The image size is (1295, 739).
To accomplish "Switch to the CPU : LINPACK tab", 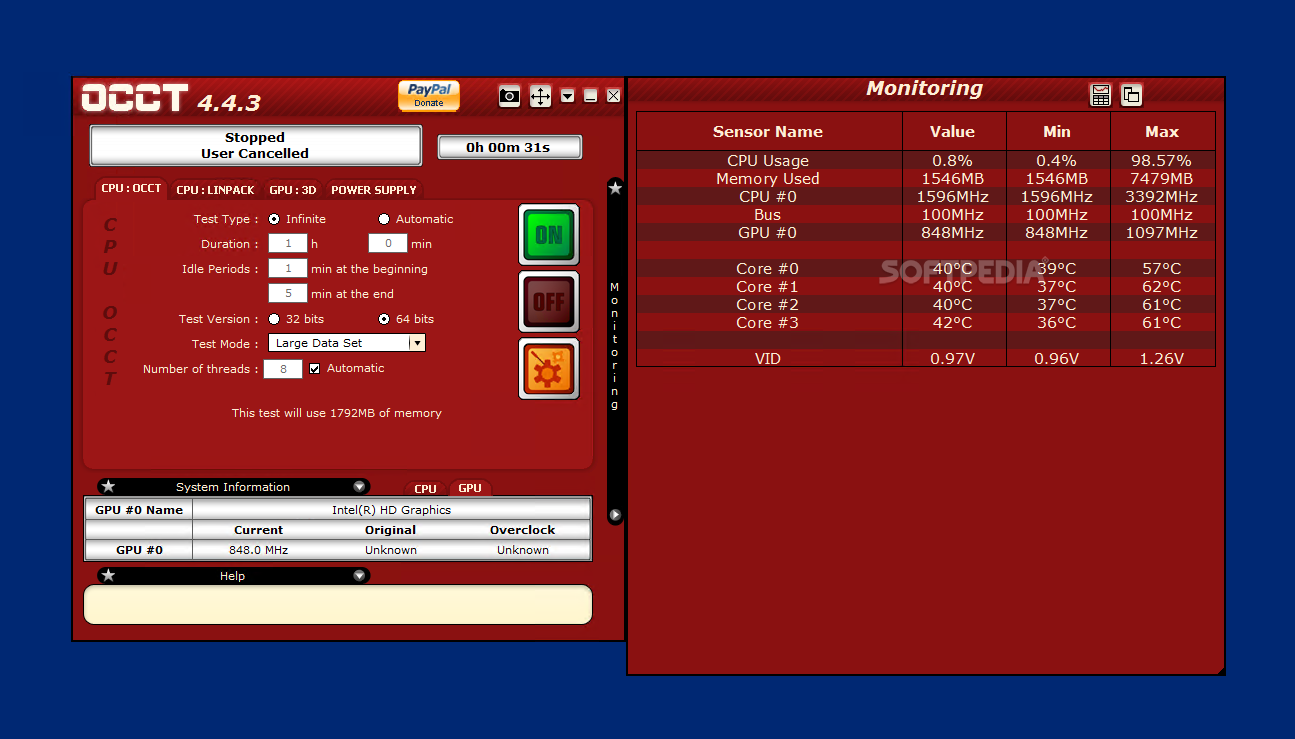I will point(215,190).
